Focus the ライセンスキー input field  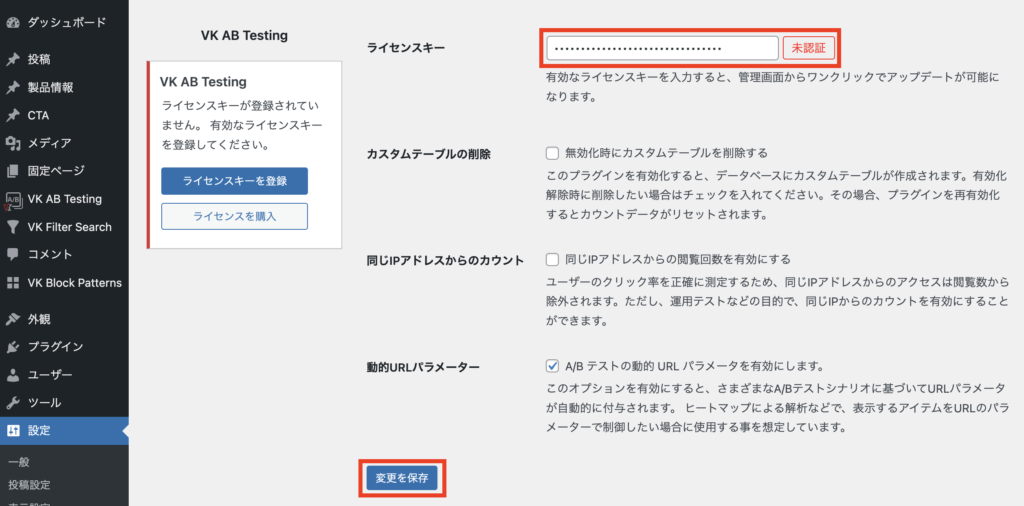(661, 48)
